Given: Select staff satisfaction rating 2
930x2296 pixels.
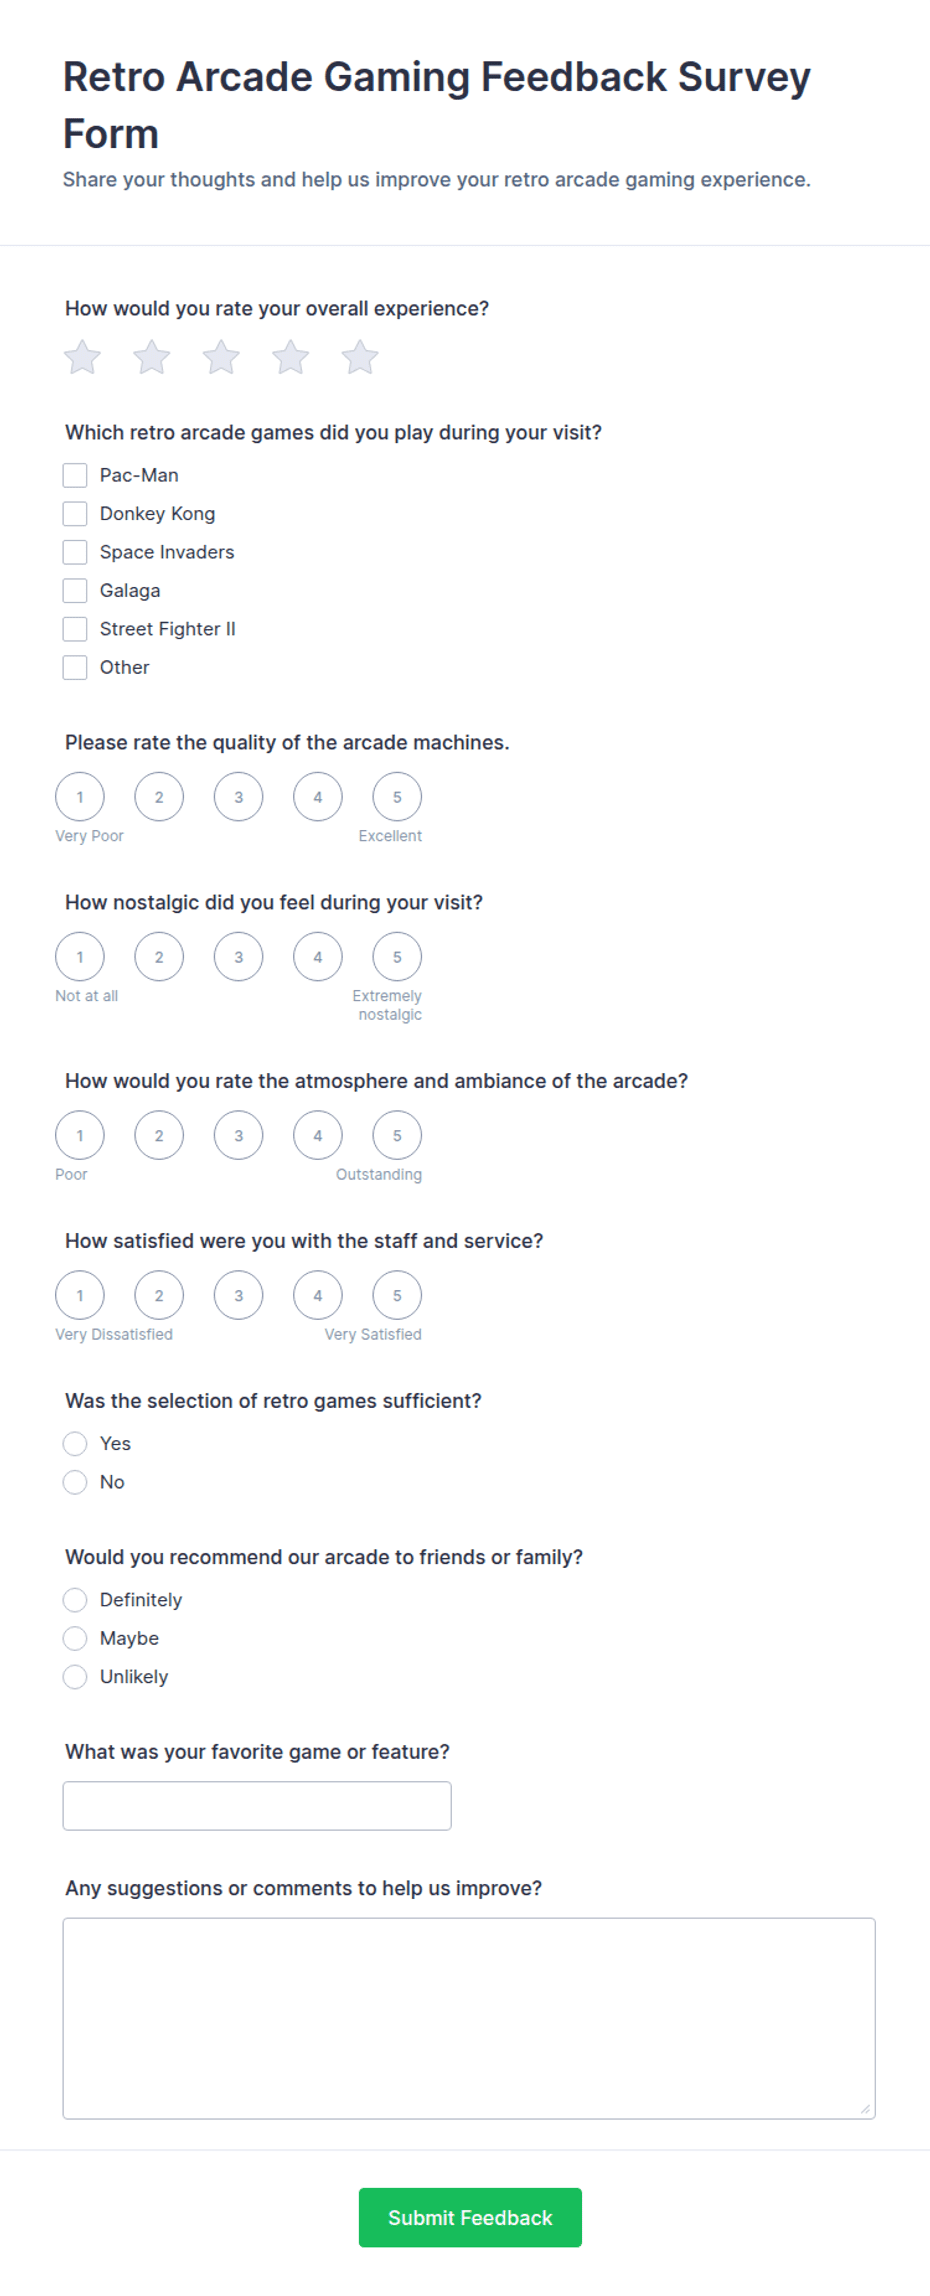Looking at the screenshot, I should pyautogui.click(x=159, y=1296).
